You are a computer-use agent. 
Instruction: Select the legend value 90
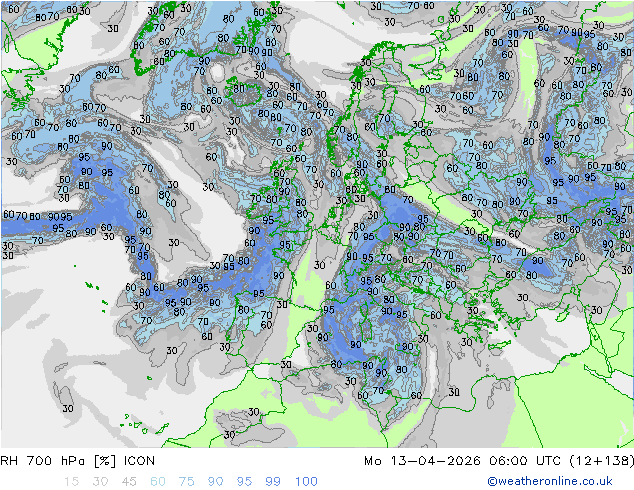[x=215, y=482]
